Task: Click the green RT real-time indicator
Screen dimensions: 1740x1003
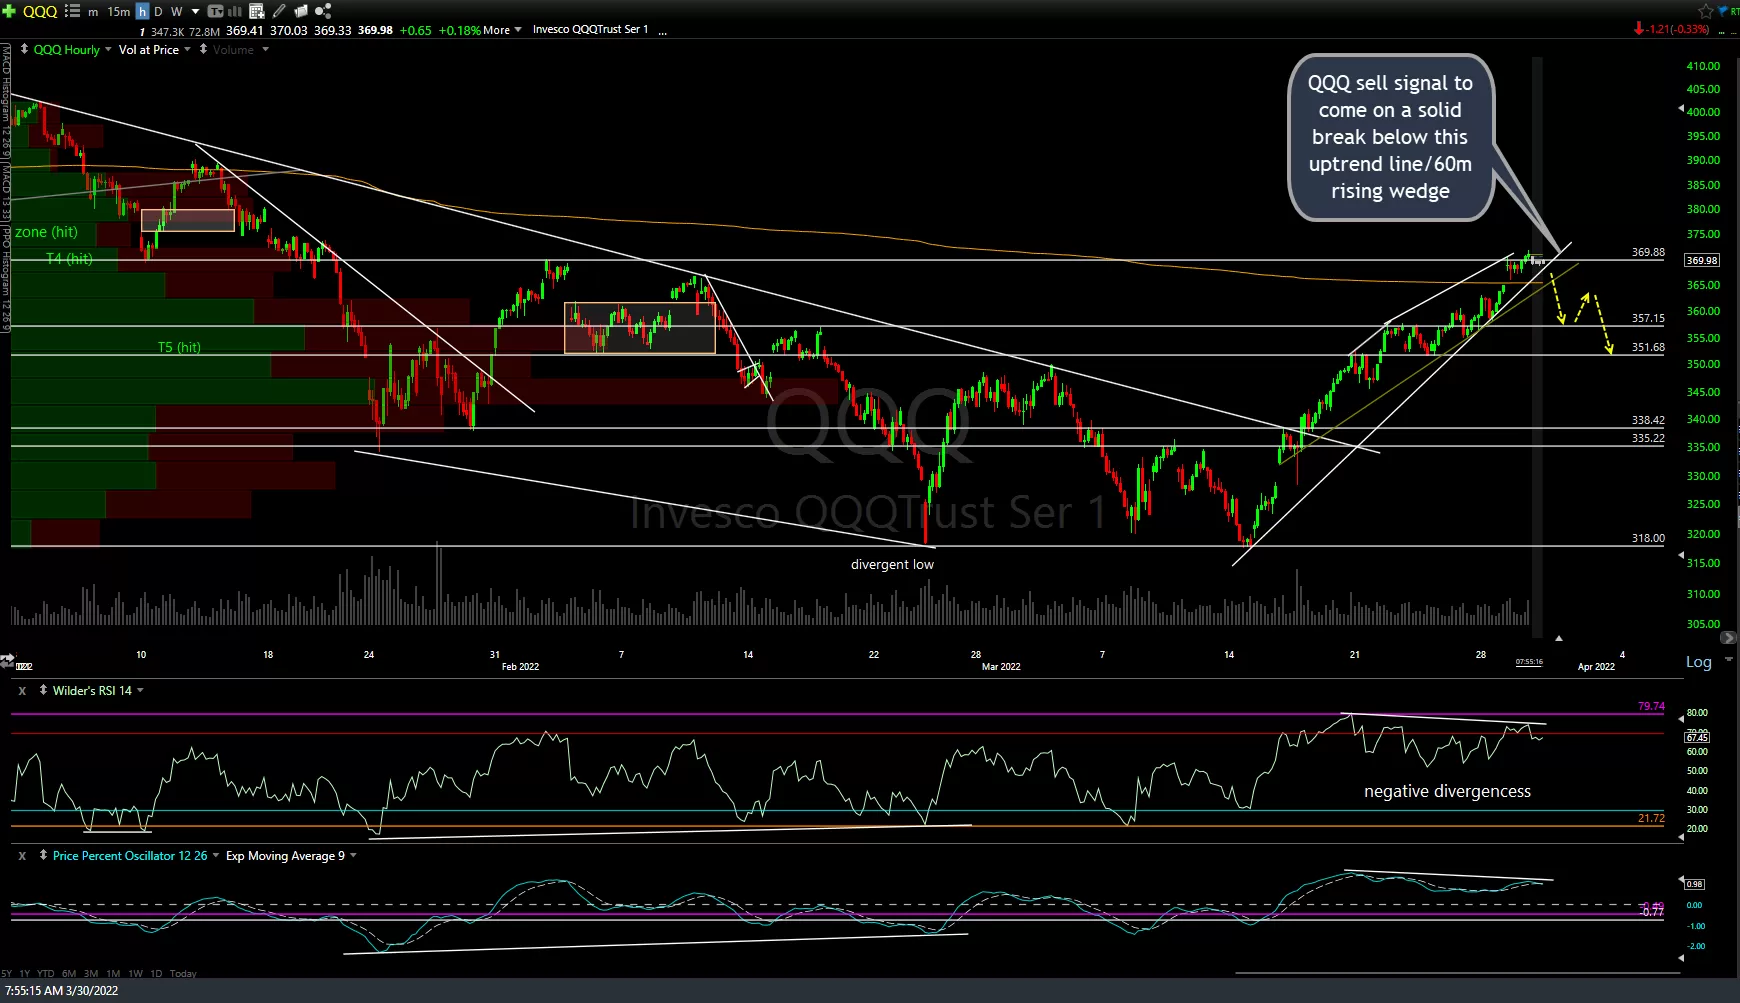Action: pos(1734,11)
